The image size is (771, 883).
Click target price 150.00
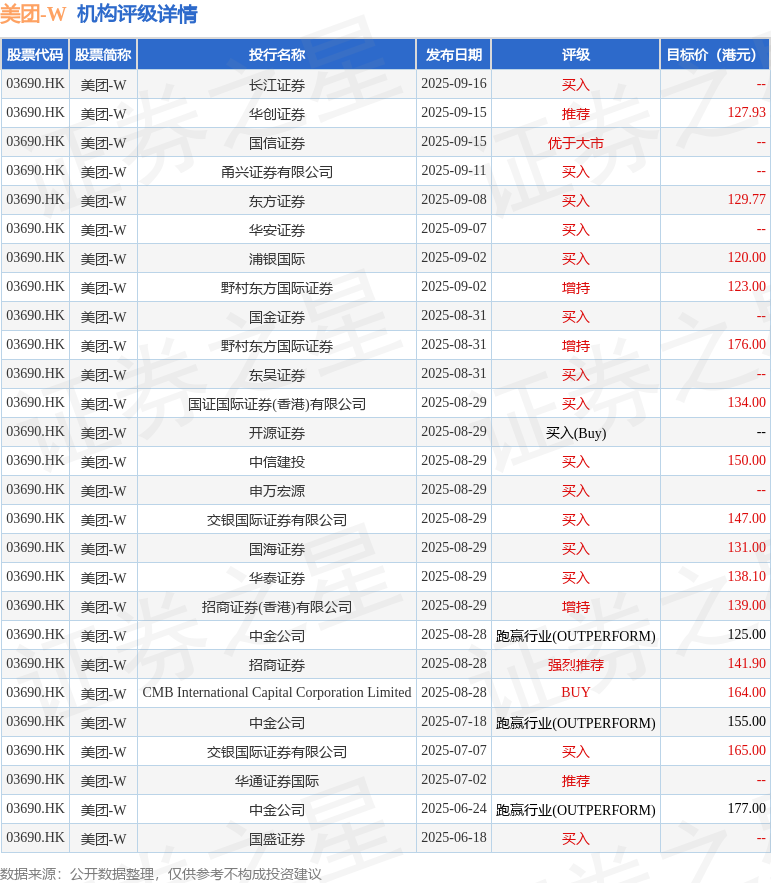click(746, 460)
